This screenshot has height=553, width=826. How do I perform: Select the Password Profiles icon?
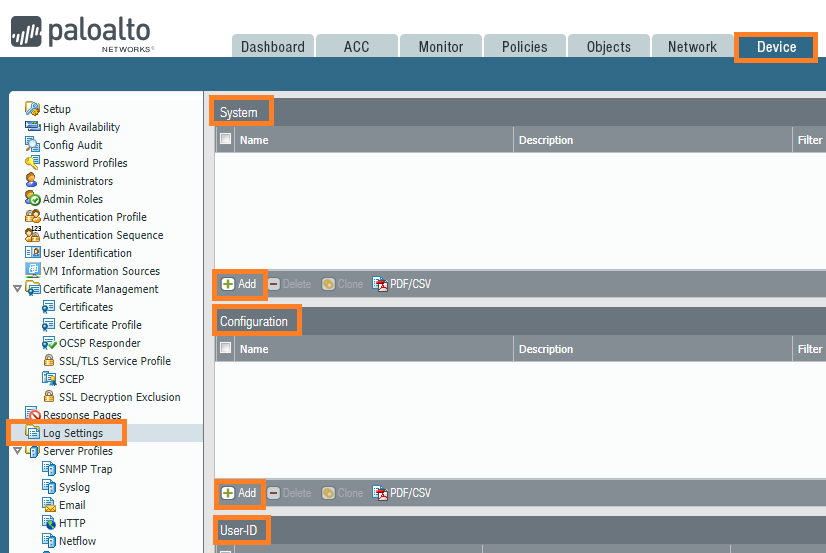point(32,163)
